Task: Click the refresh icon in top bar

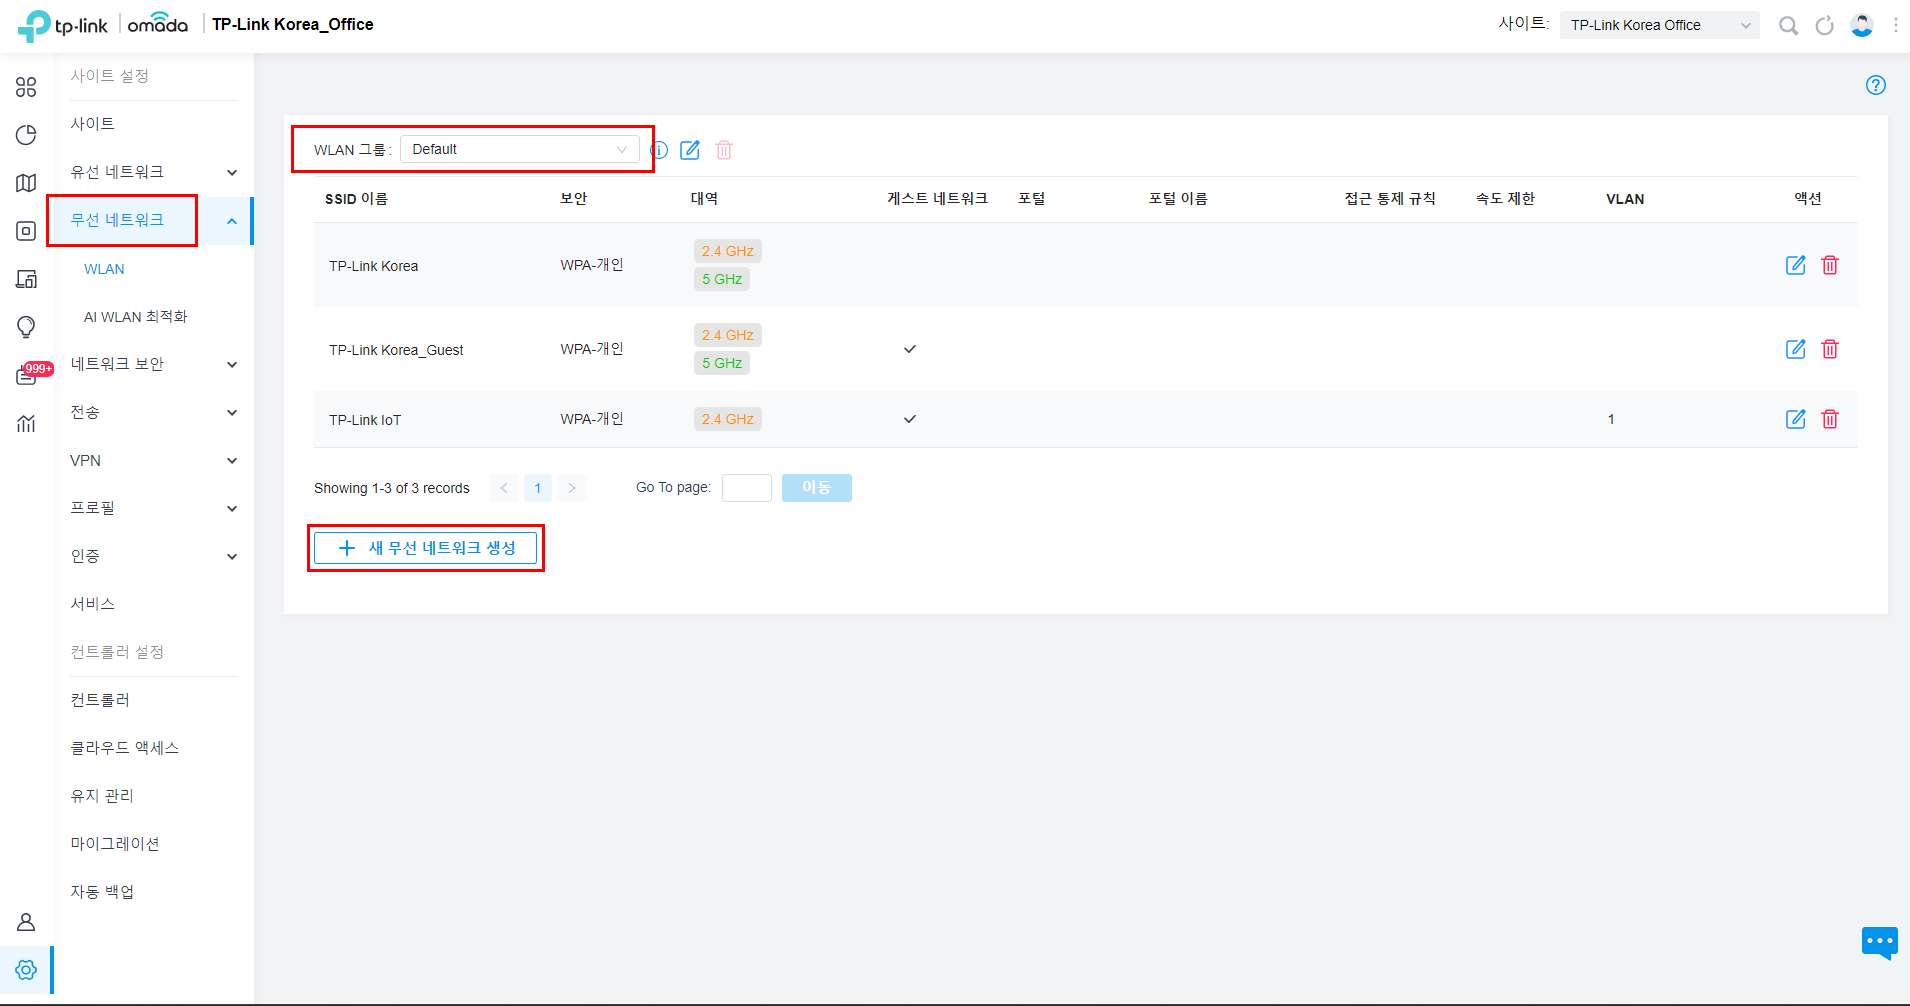Action: point(1825,25)
